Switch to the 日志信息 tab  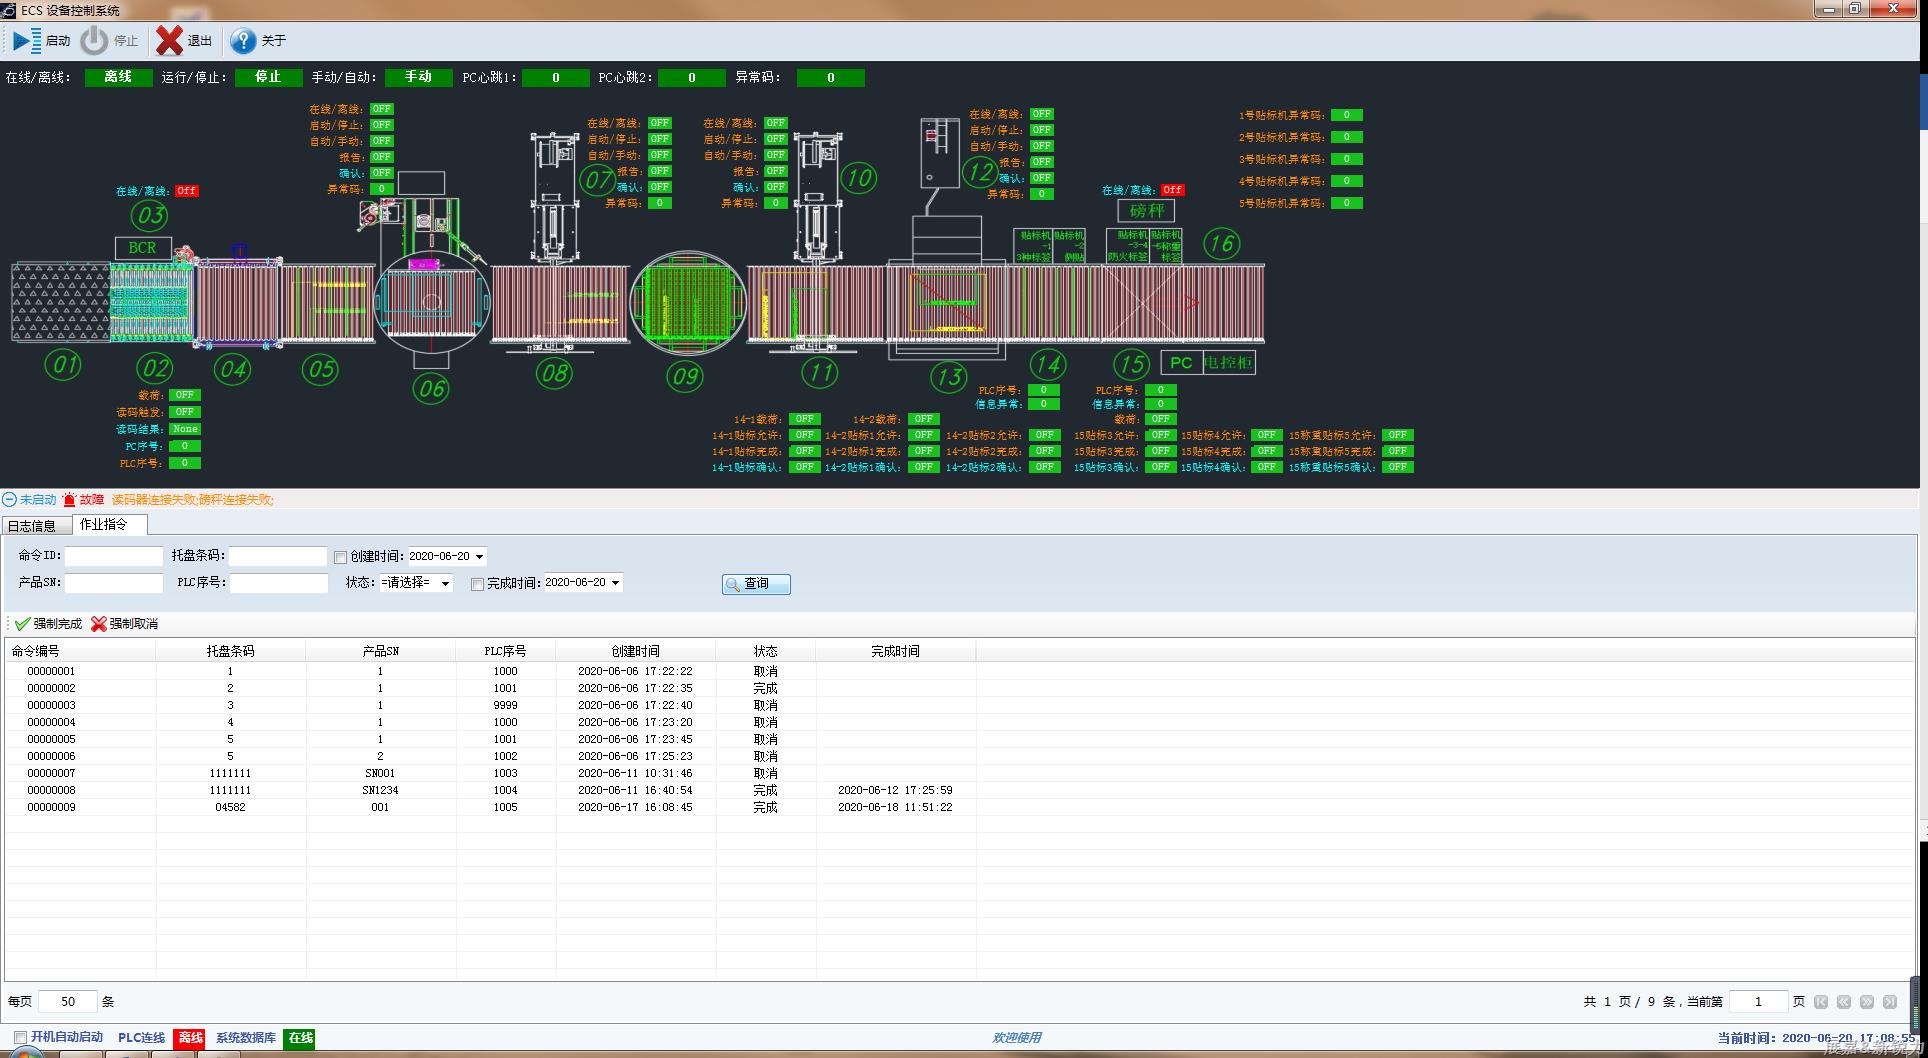click(33, 525)
